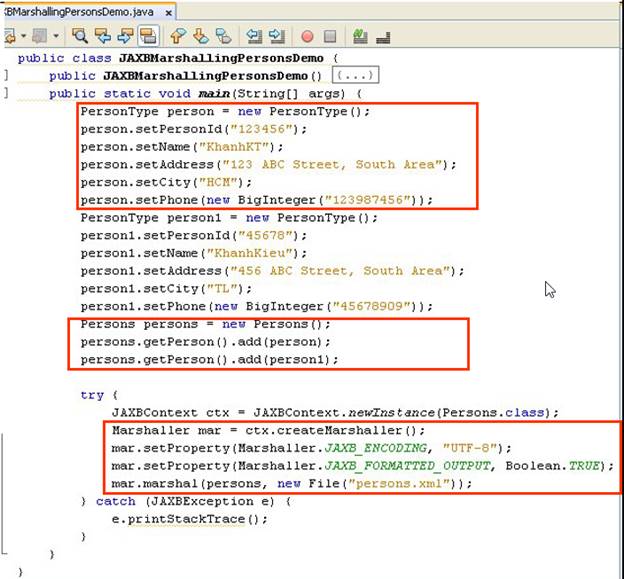Click Shift Line Right icon

click(277, 36)
